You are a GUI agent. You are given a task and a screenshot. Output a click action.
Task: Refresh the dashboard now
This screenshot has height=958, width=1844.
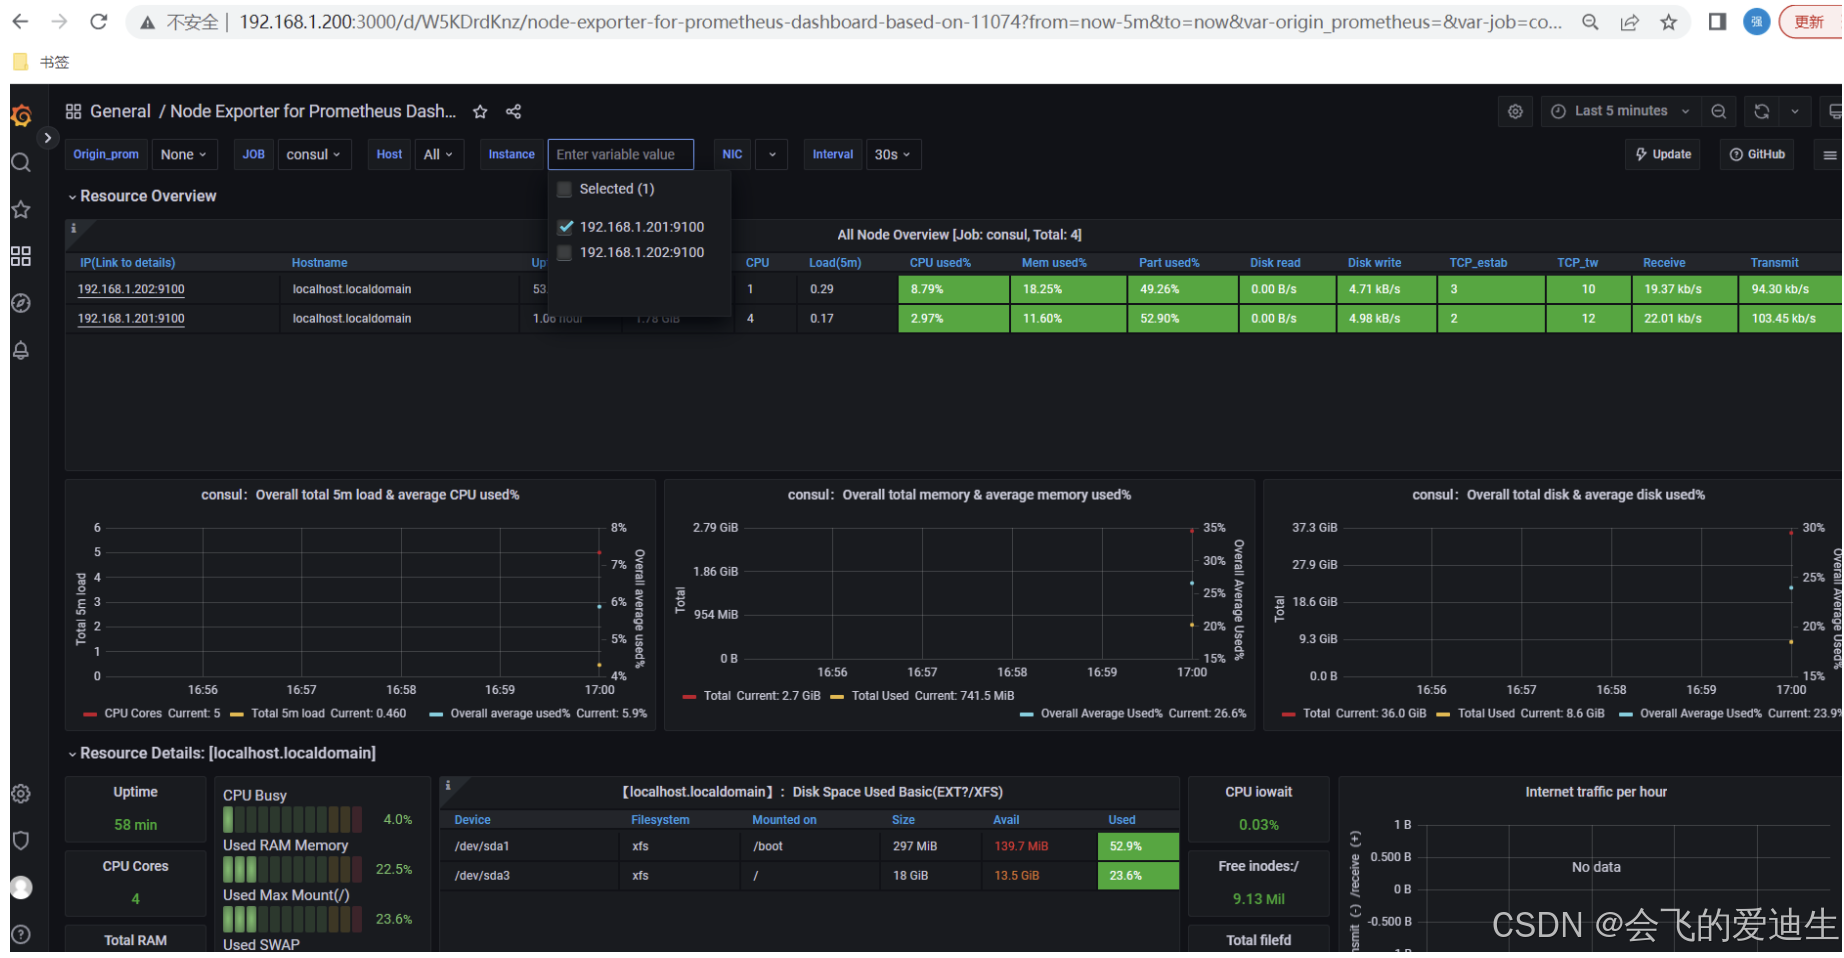coord(1762,111)
